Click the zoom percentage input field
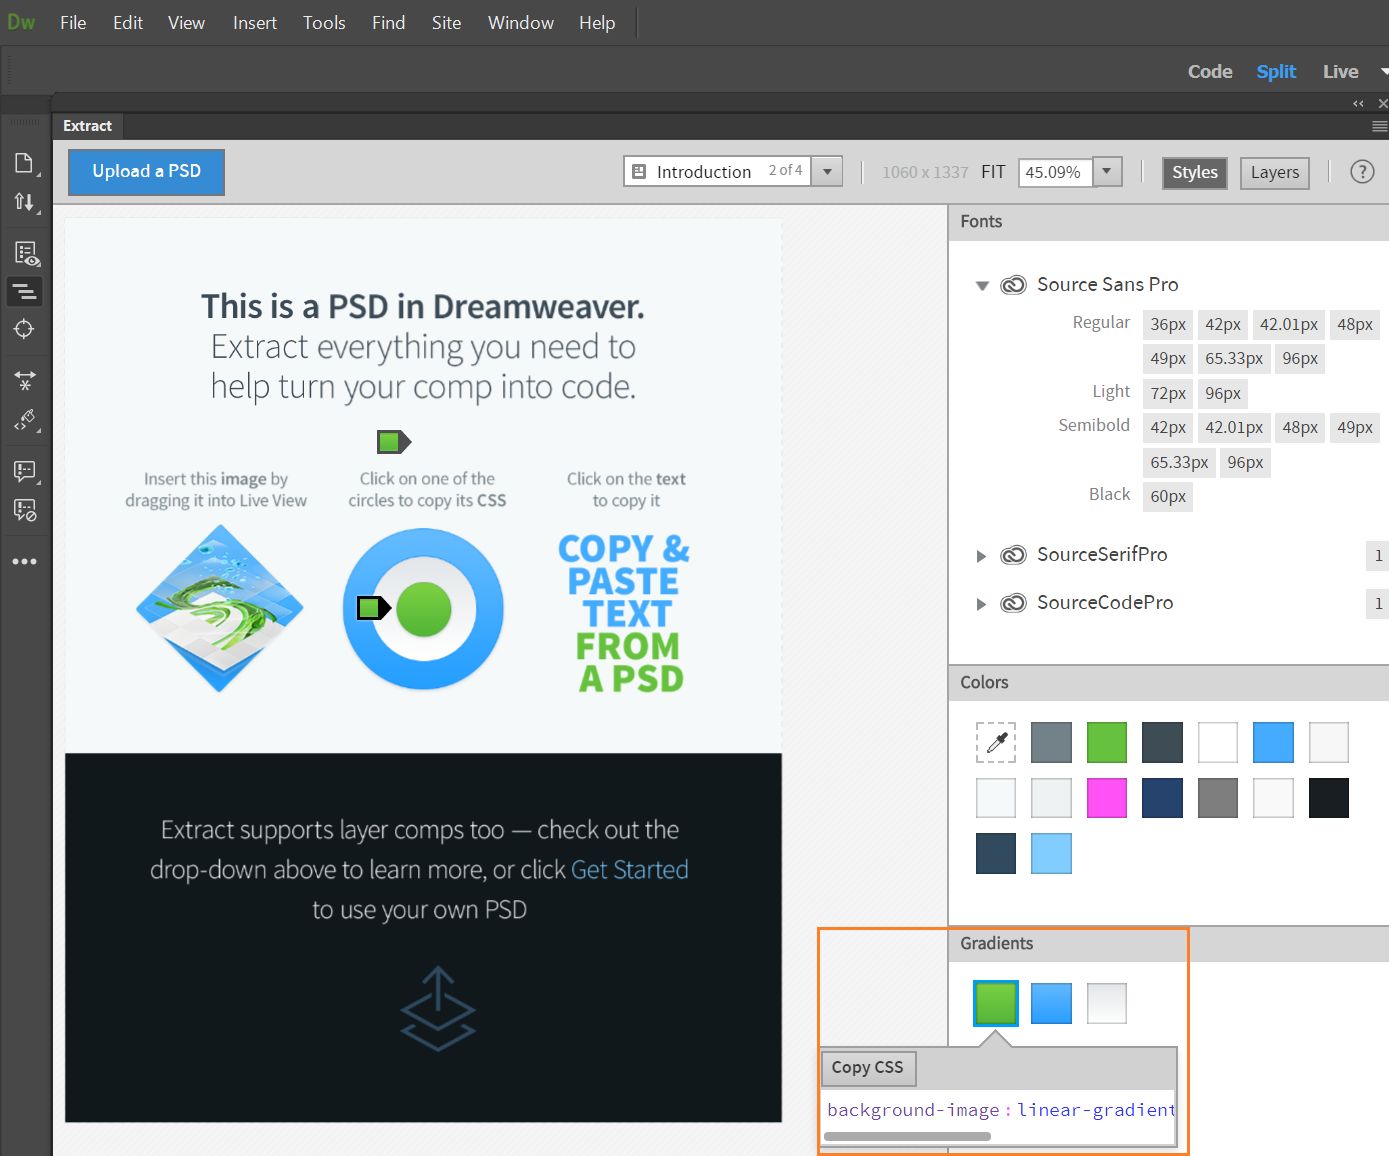Image resolution: width=1389 pixels, height=1156 pixels. 1056,172
